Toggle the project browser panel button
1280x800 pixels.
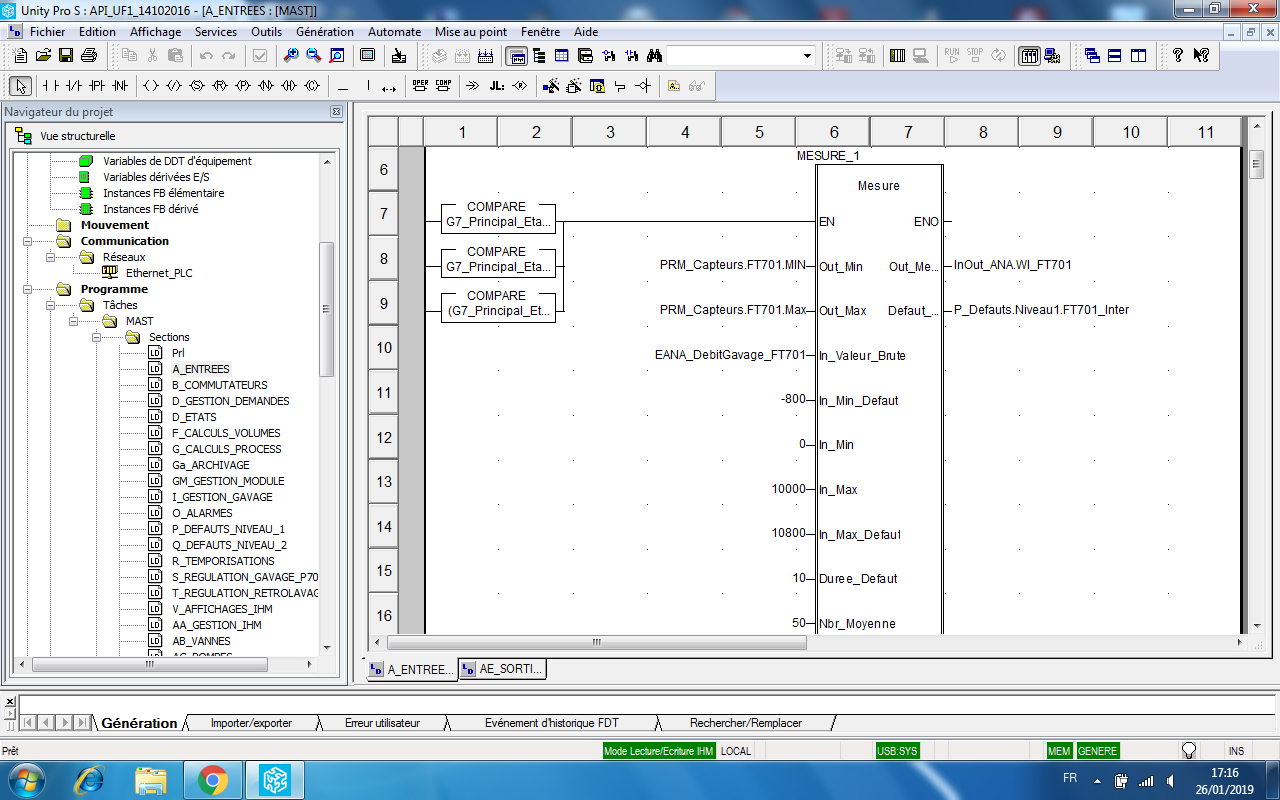[517, 55]
